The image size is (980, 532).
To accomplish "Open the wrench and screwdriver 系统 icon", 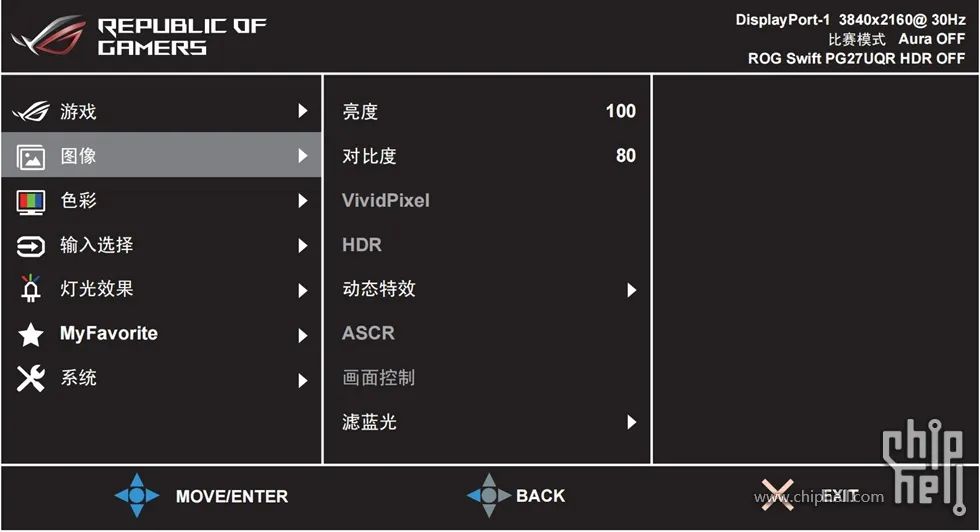I will [x=31, y=378].
